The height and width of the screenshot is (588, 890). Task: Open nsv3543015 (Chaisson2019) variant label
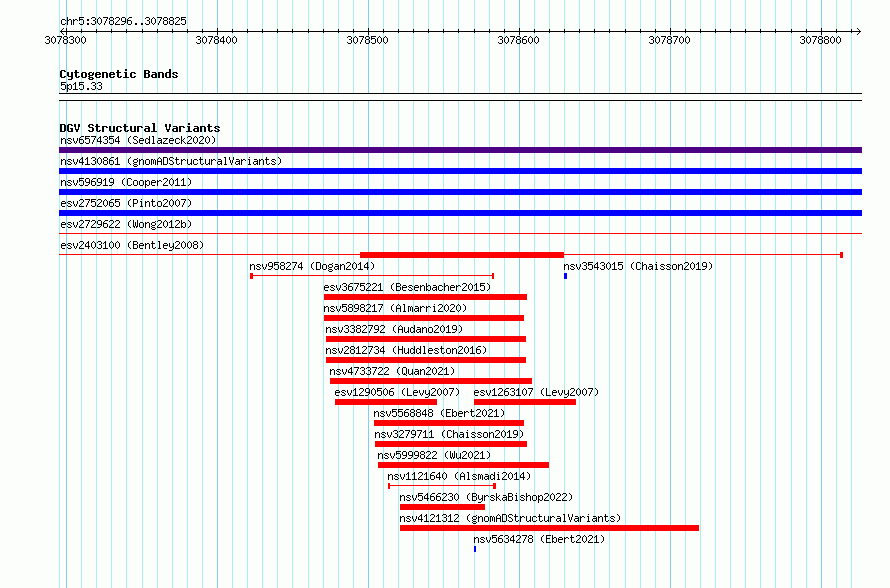click(x=638, y=266)
